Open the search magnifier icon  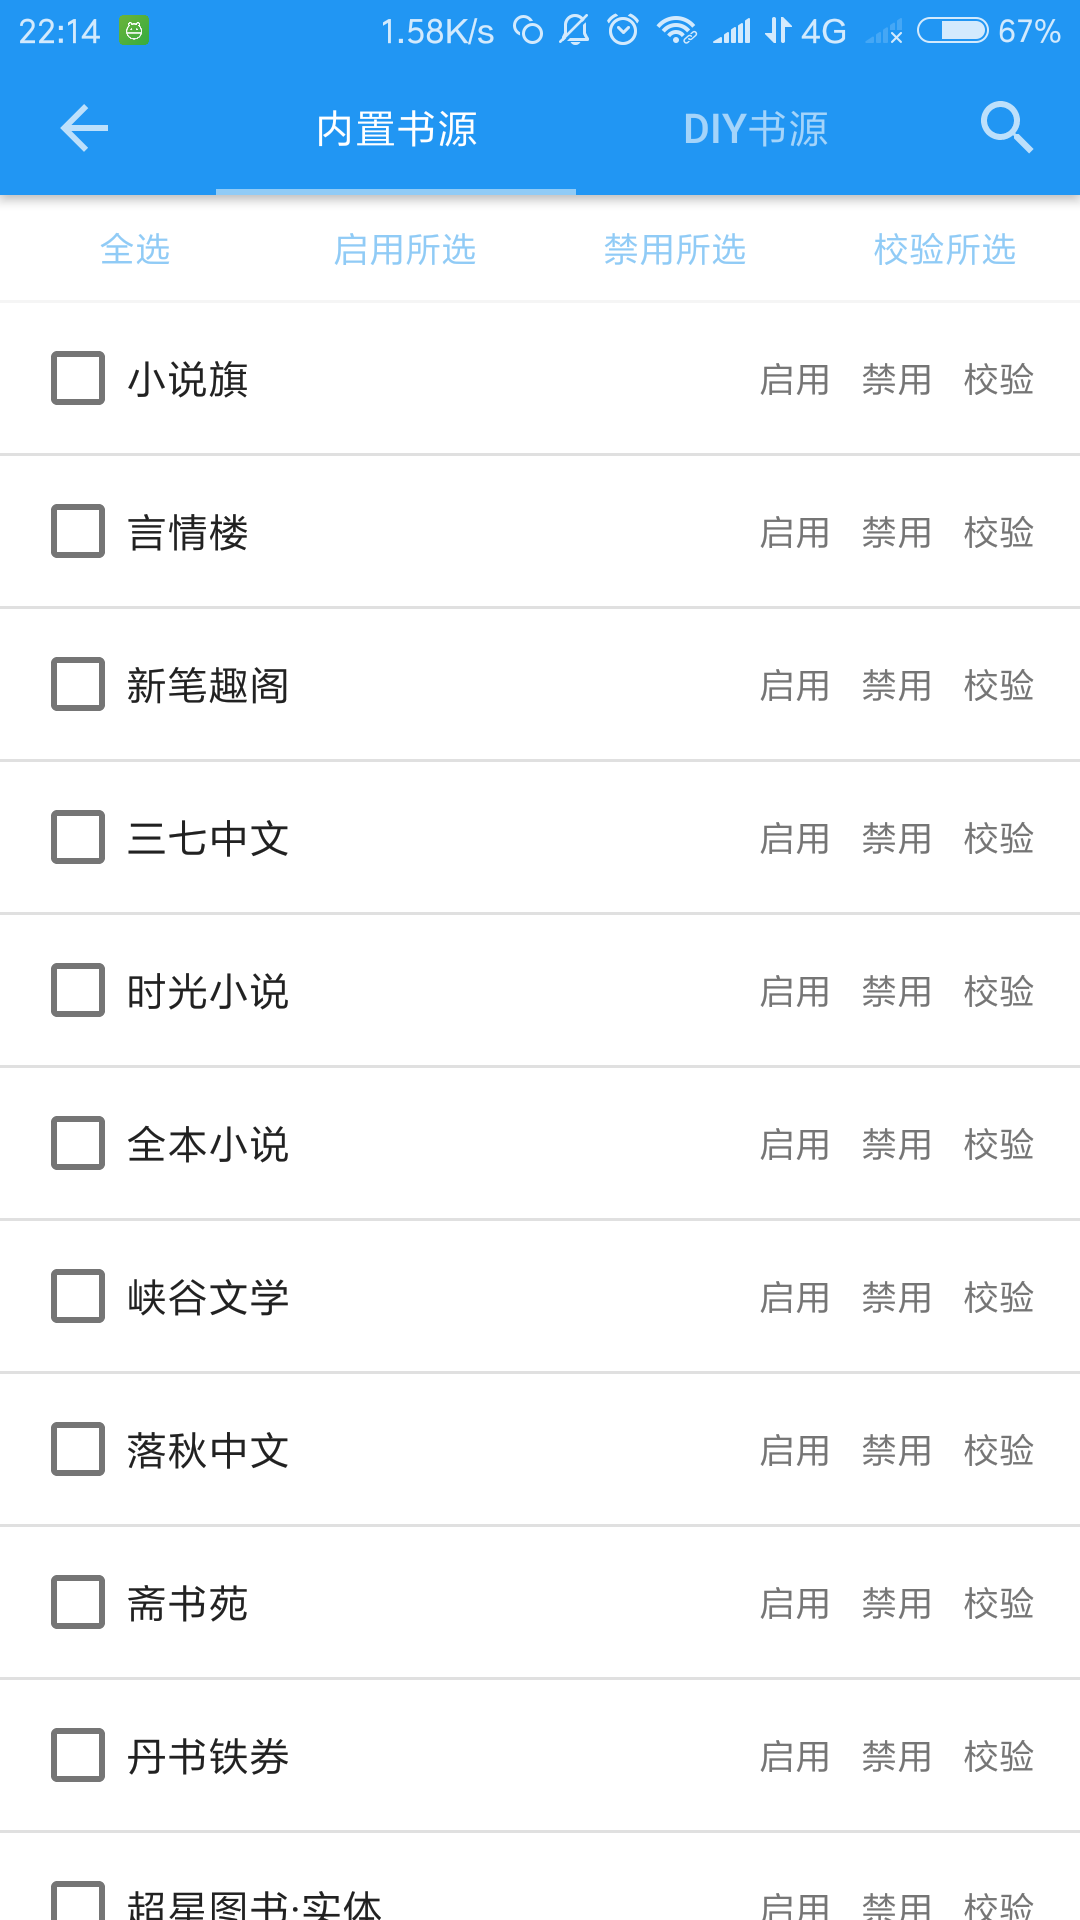tap(1005, 128)
